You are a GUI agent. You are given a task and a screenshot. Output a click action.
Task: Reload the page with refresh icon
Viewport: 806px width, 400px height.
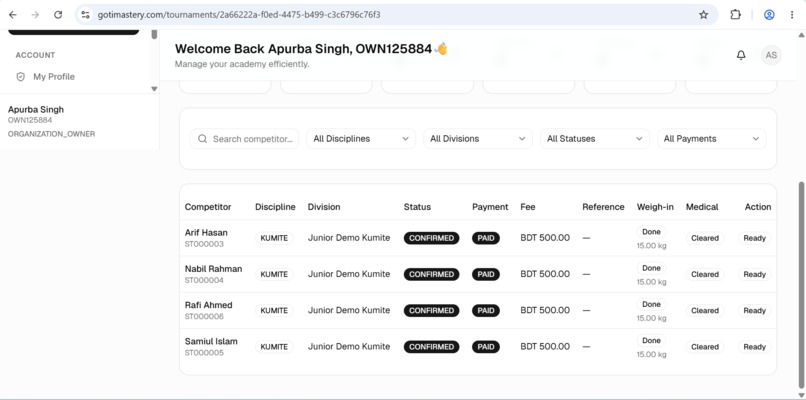coord(58,15)
